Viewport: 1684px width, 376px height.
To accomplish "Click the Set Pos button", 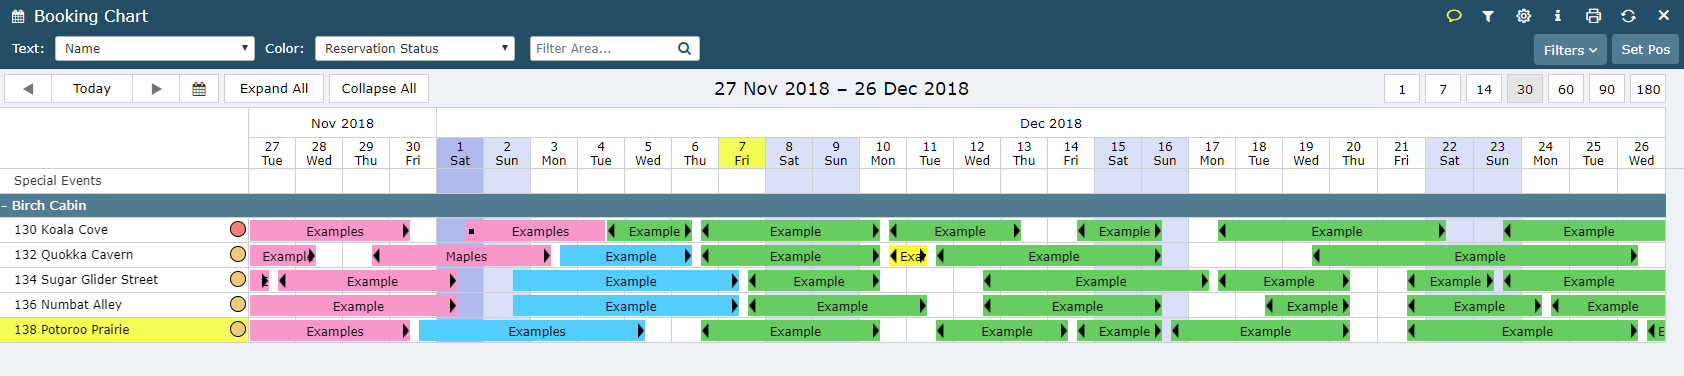I will pyautogui.click(x=1645, y=50).
